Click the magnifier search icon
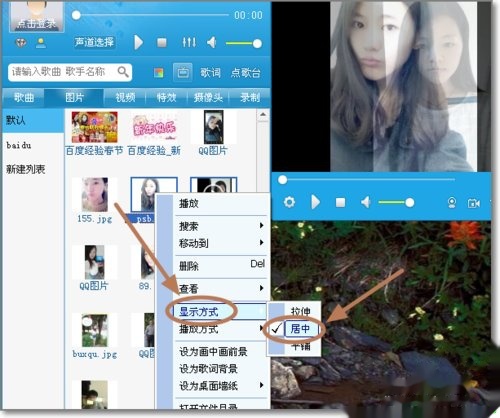The image size is (500, 418). (123, 72)
